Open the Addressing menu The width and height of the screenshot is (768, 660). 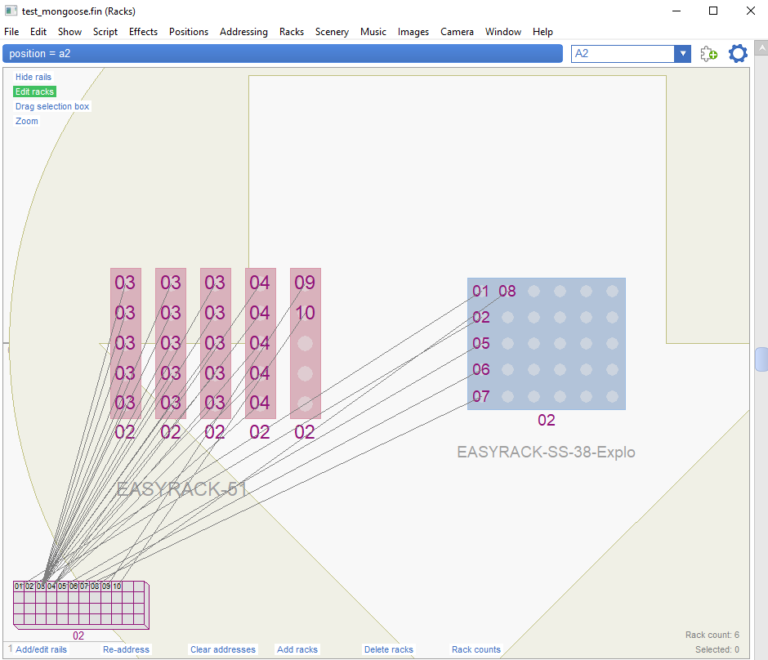click(244, 32)
